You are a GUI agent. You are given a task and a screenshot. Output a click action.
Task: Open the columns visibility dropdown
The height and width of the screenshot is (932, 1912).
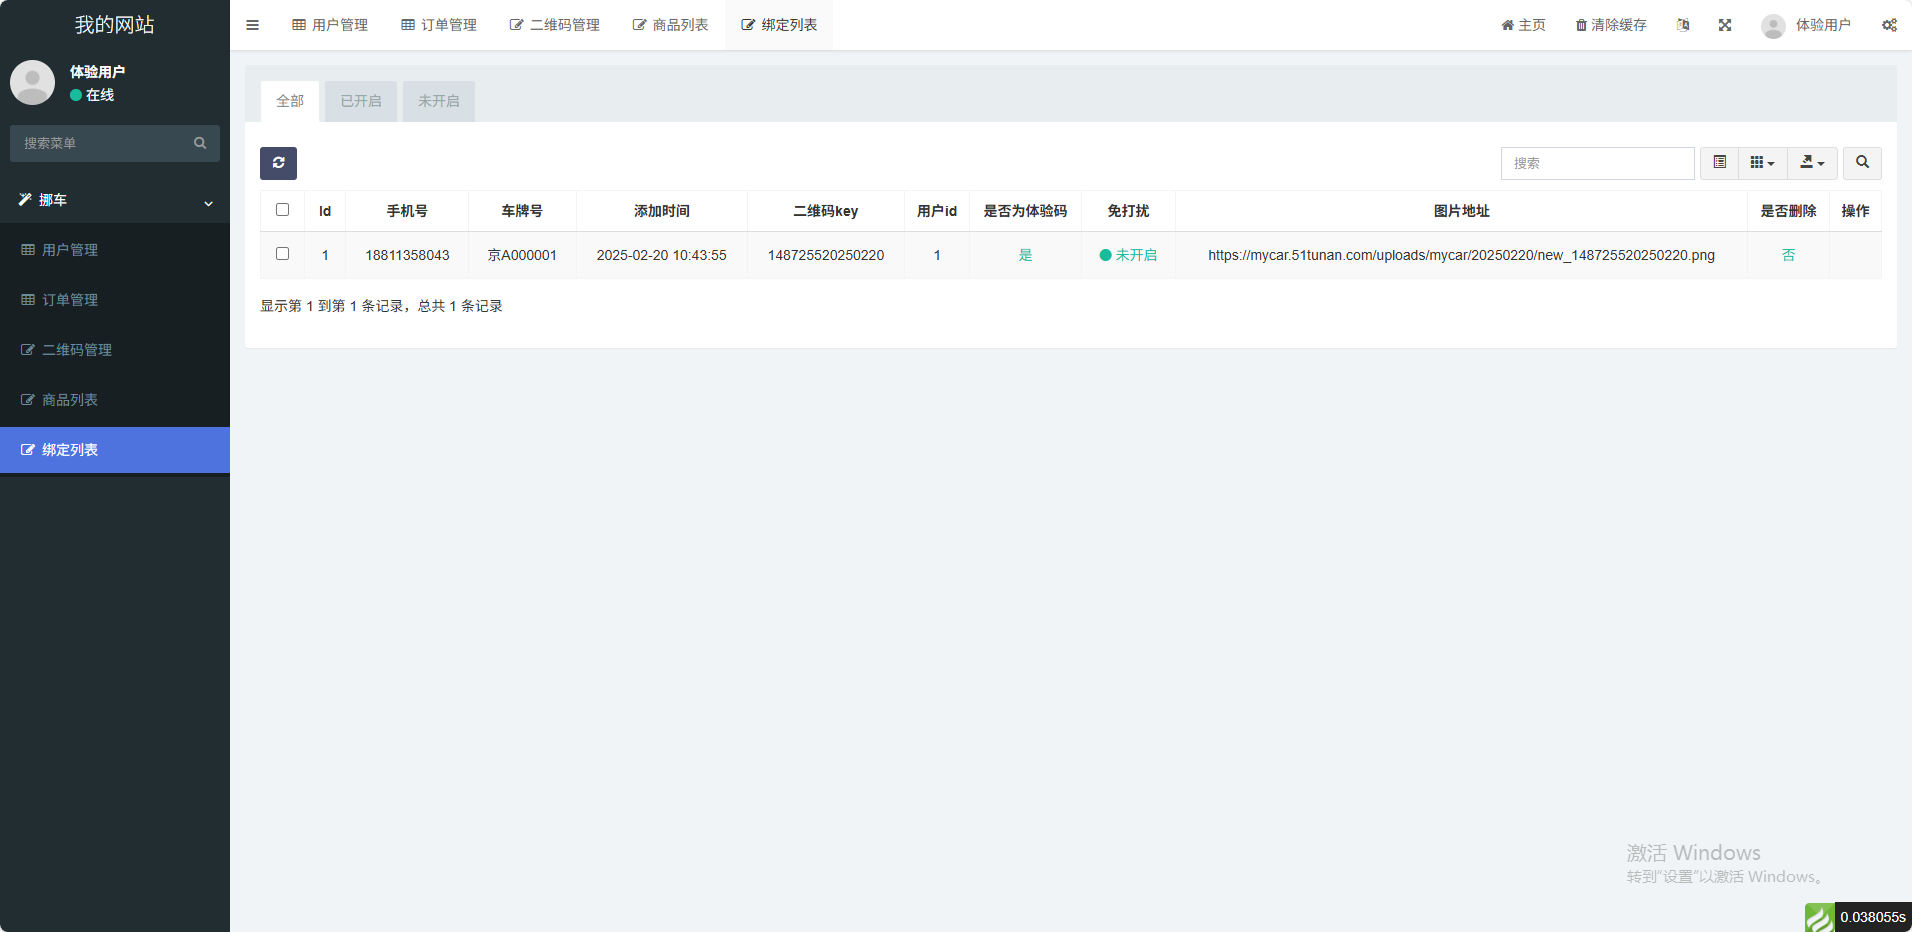pos(1762,163)
